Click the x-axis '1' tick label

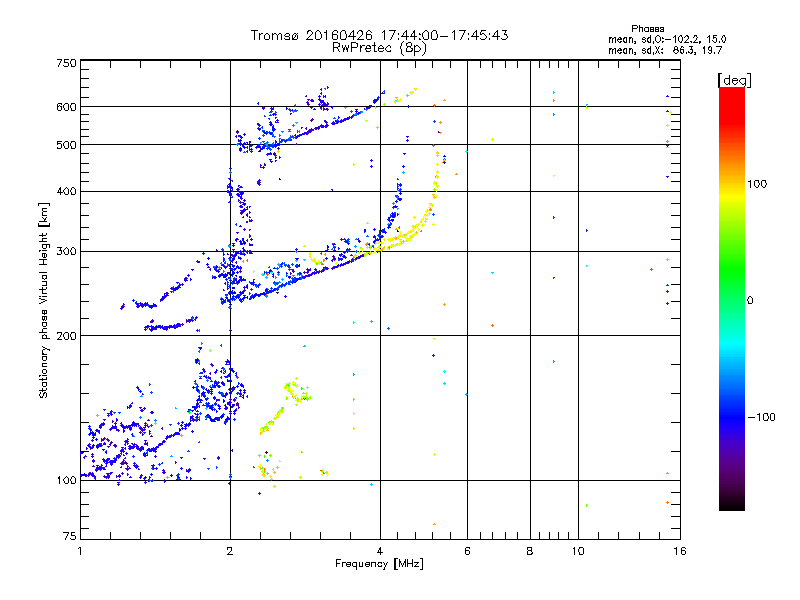pyautogui.click(x=80, y=551)
